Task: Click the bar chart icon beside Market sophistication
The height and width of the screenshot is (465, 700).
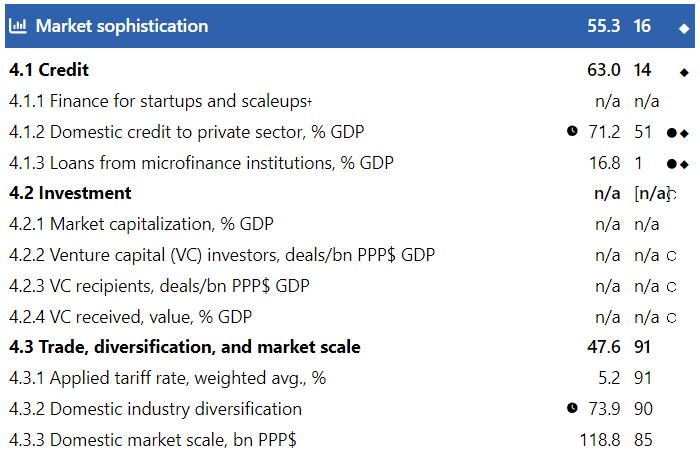Action: pos(19,27)
